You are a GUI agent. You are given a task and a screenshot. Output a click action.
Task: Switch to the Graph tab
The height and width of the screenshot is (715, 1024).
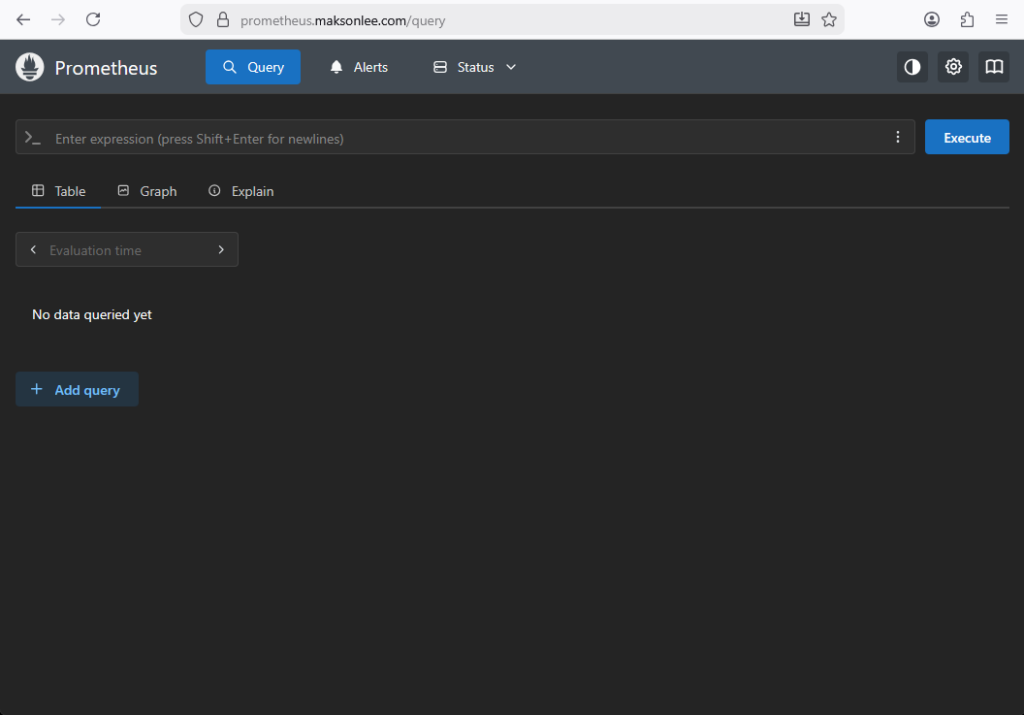[x=147, y=191]
